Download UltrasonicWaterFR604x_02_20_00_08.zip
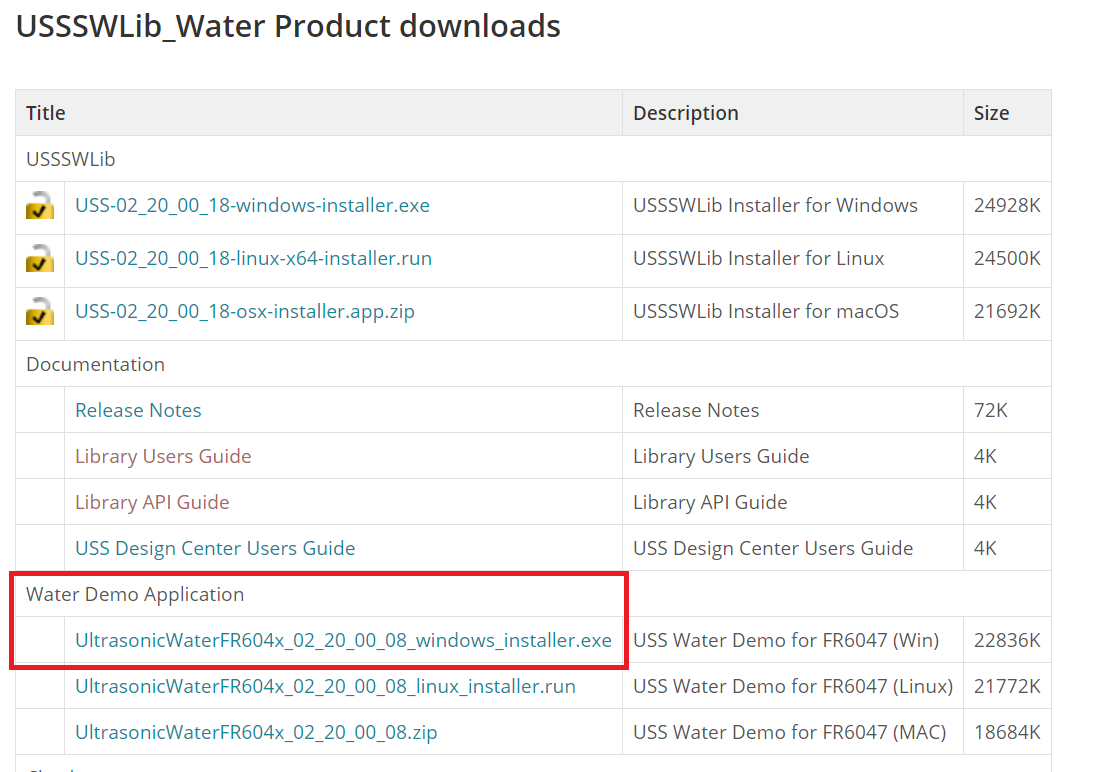This screenshot has width=1094, height=772. click(x=256, y=733)
